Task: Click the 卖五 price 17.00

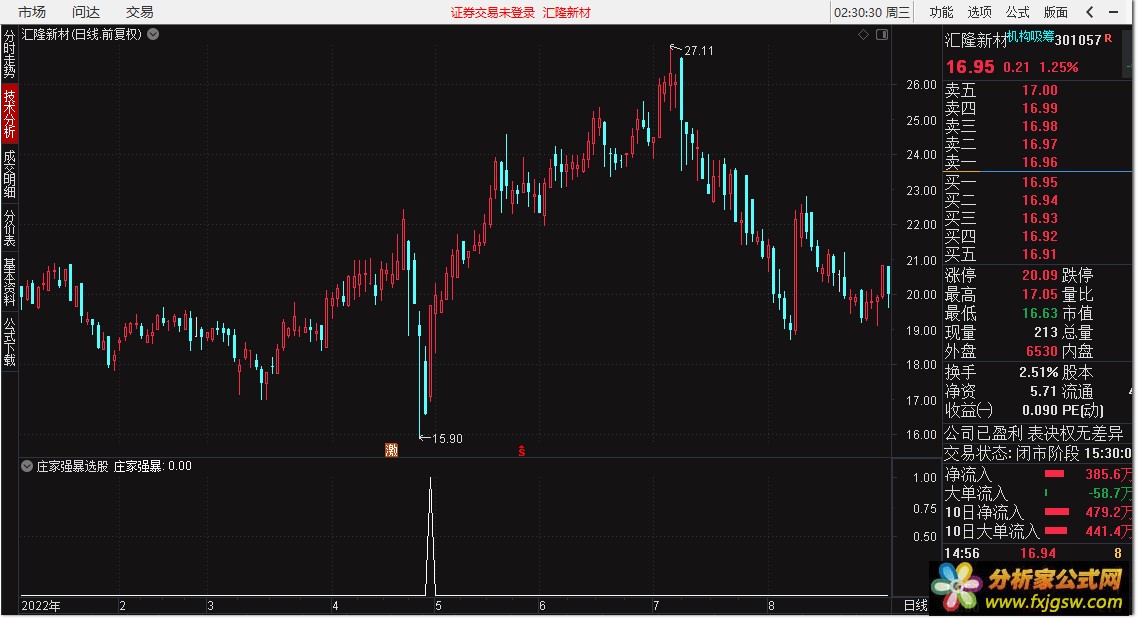Action: [x=1039, y=91]
